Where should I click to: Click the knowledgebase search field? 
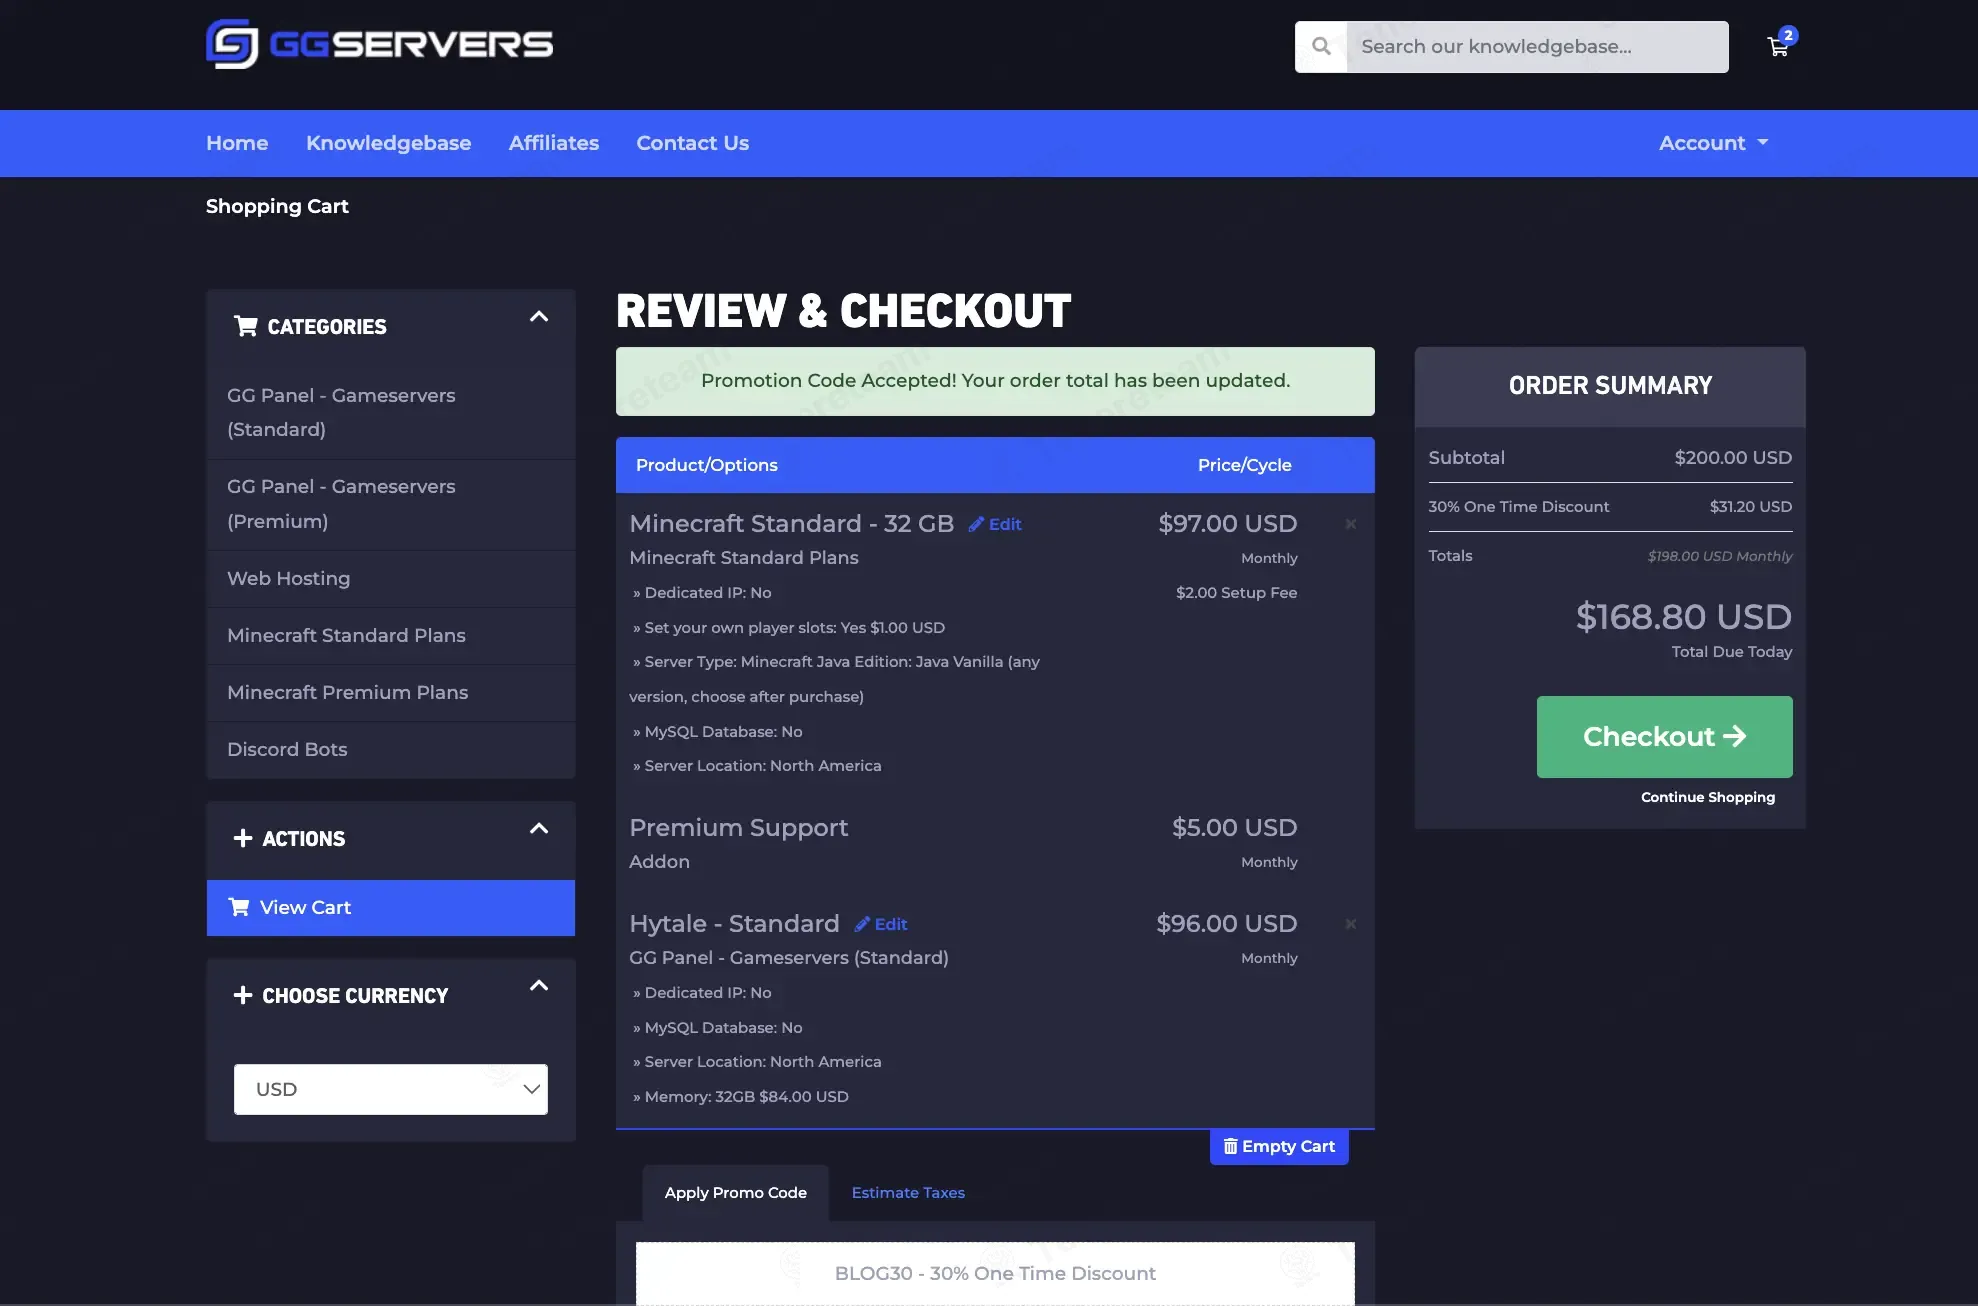(x=1537, y=47)
